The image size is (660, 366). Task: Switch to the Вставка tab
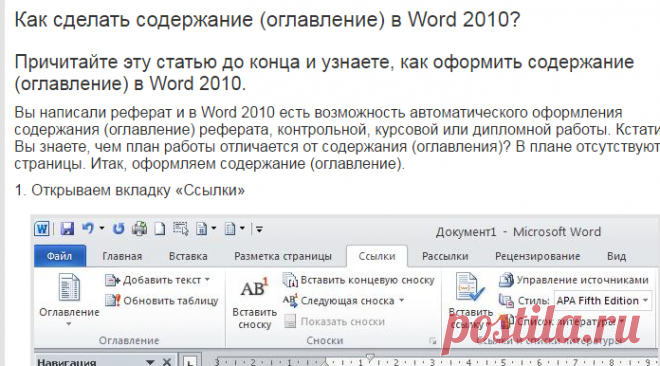[188, 256]
